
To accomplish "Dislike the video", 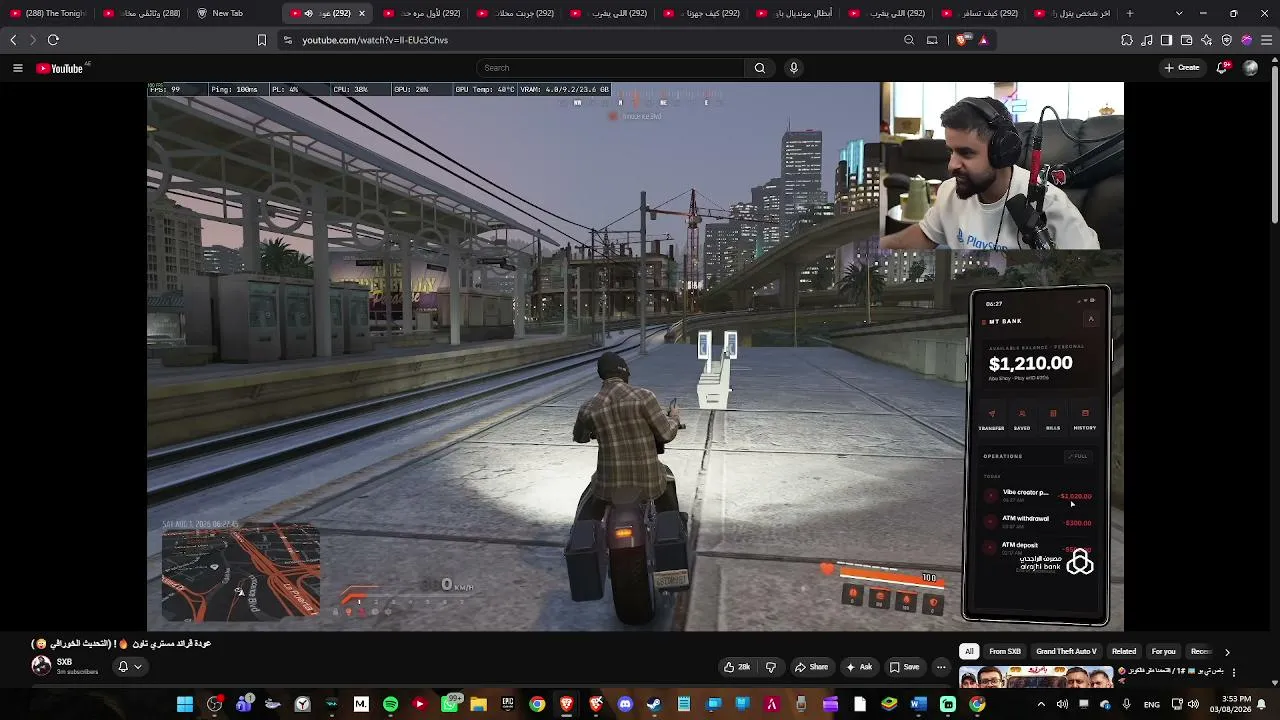I will pos(771,667).
